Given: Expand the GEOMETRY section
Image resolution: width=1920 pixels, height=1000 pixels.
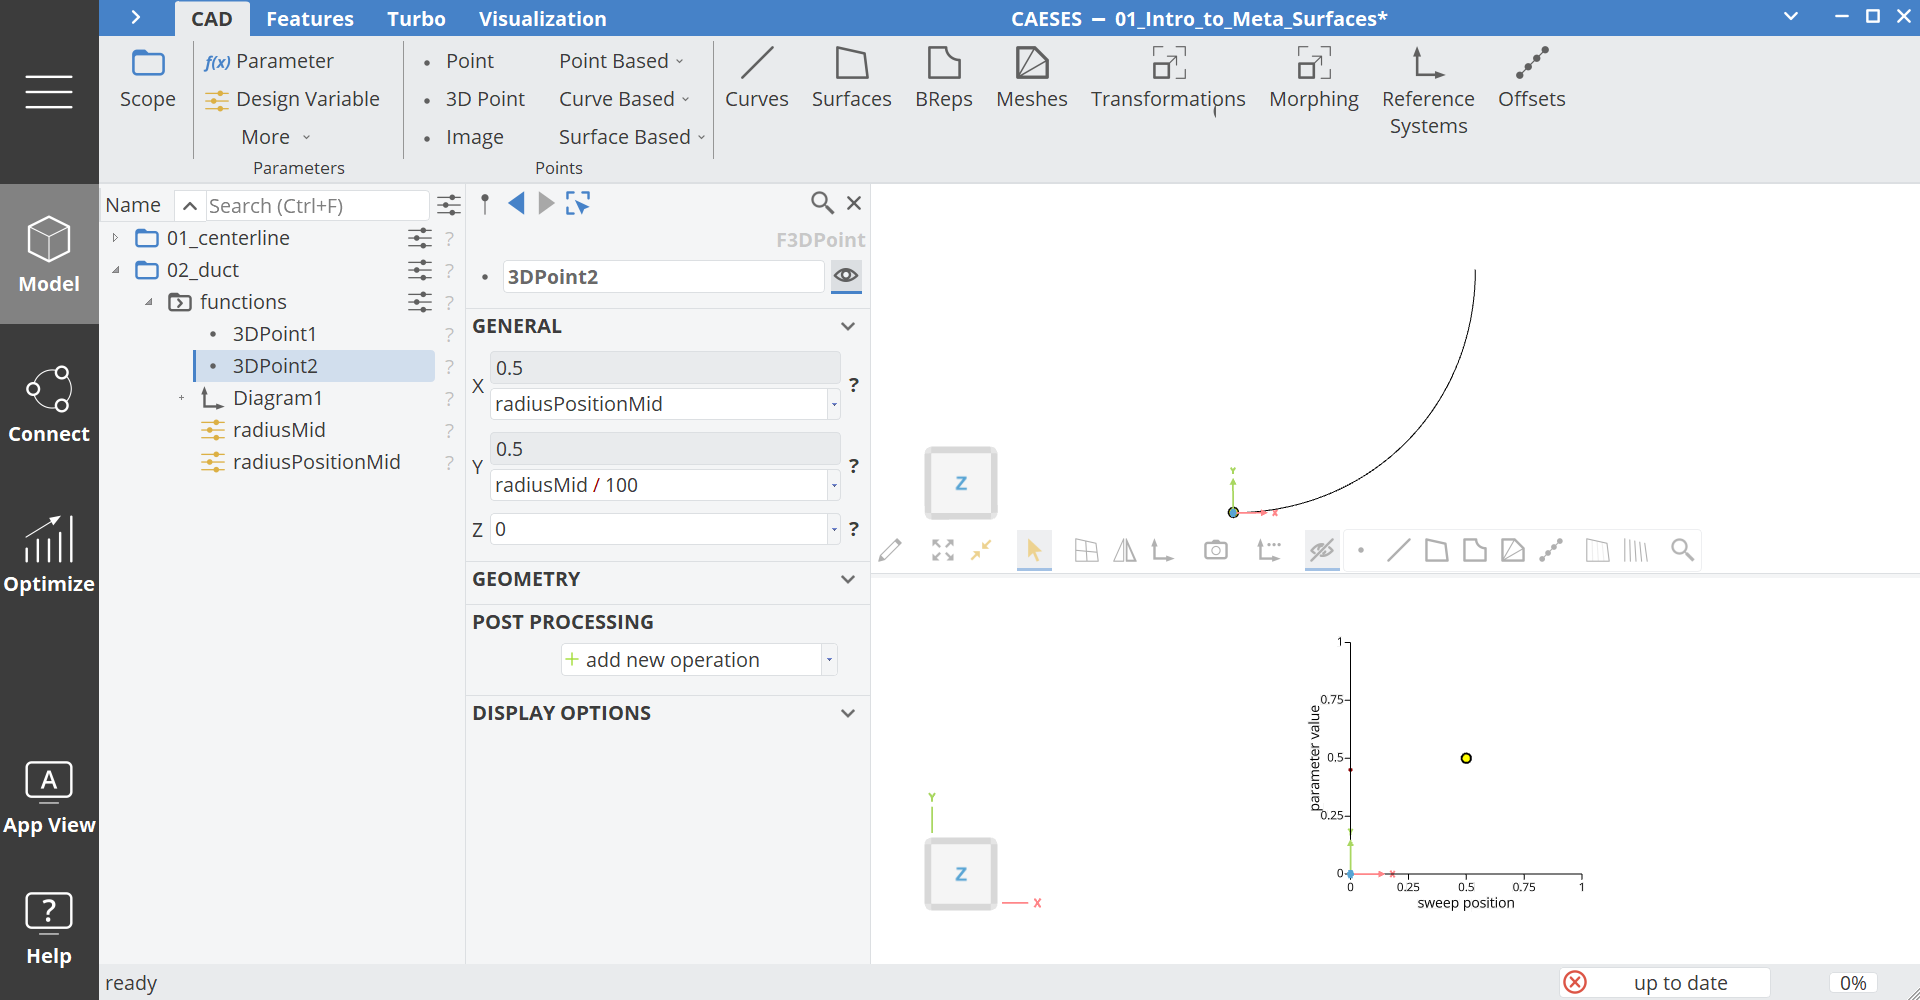Looking at the screenshot, I should [847, 579].
